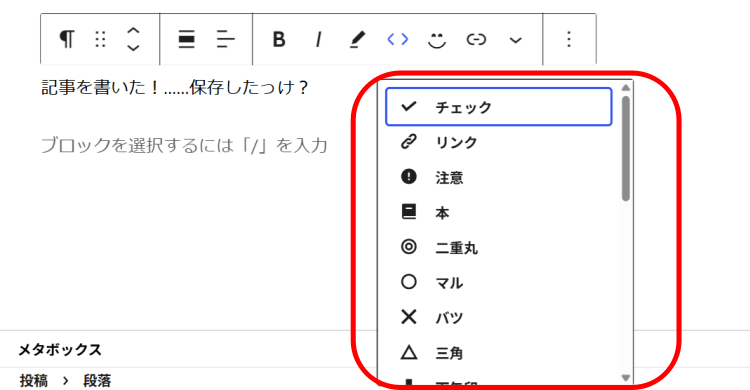Select 本 from the icon list
750x390 pixels.
pos(498,212)
